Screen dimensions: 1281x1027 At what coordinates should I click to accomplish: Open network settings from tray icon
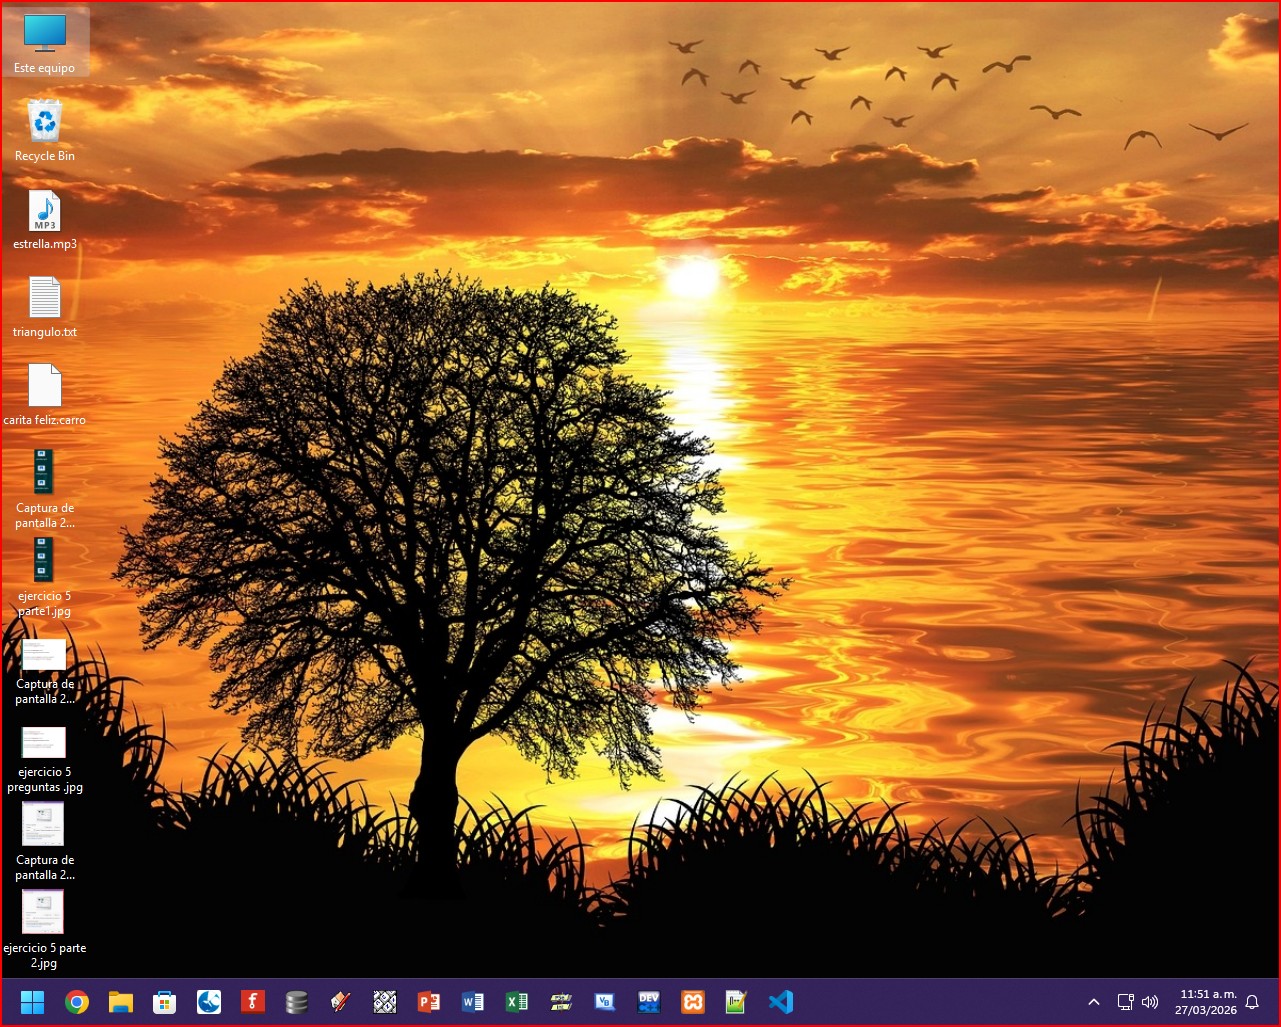pyautogui.click(x=1125, y=1002)
